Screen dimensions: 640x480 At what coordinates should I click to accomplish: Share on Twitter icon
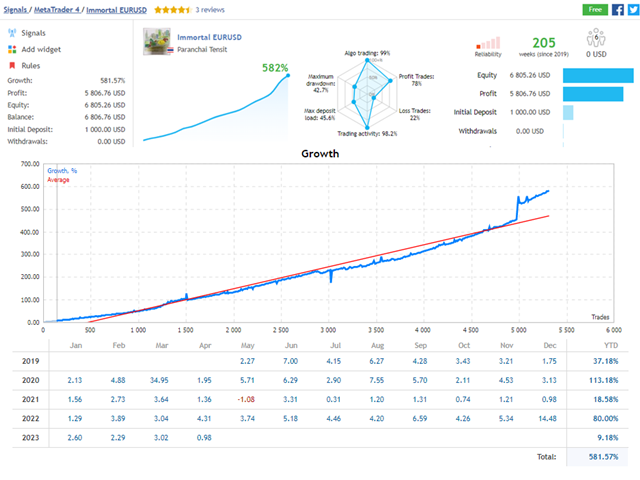633,9
